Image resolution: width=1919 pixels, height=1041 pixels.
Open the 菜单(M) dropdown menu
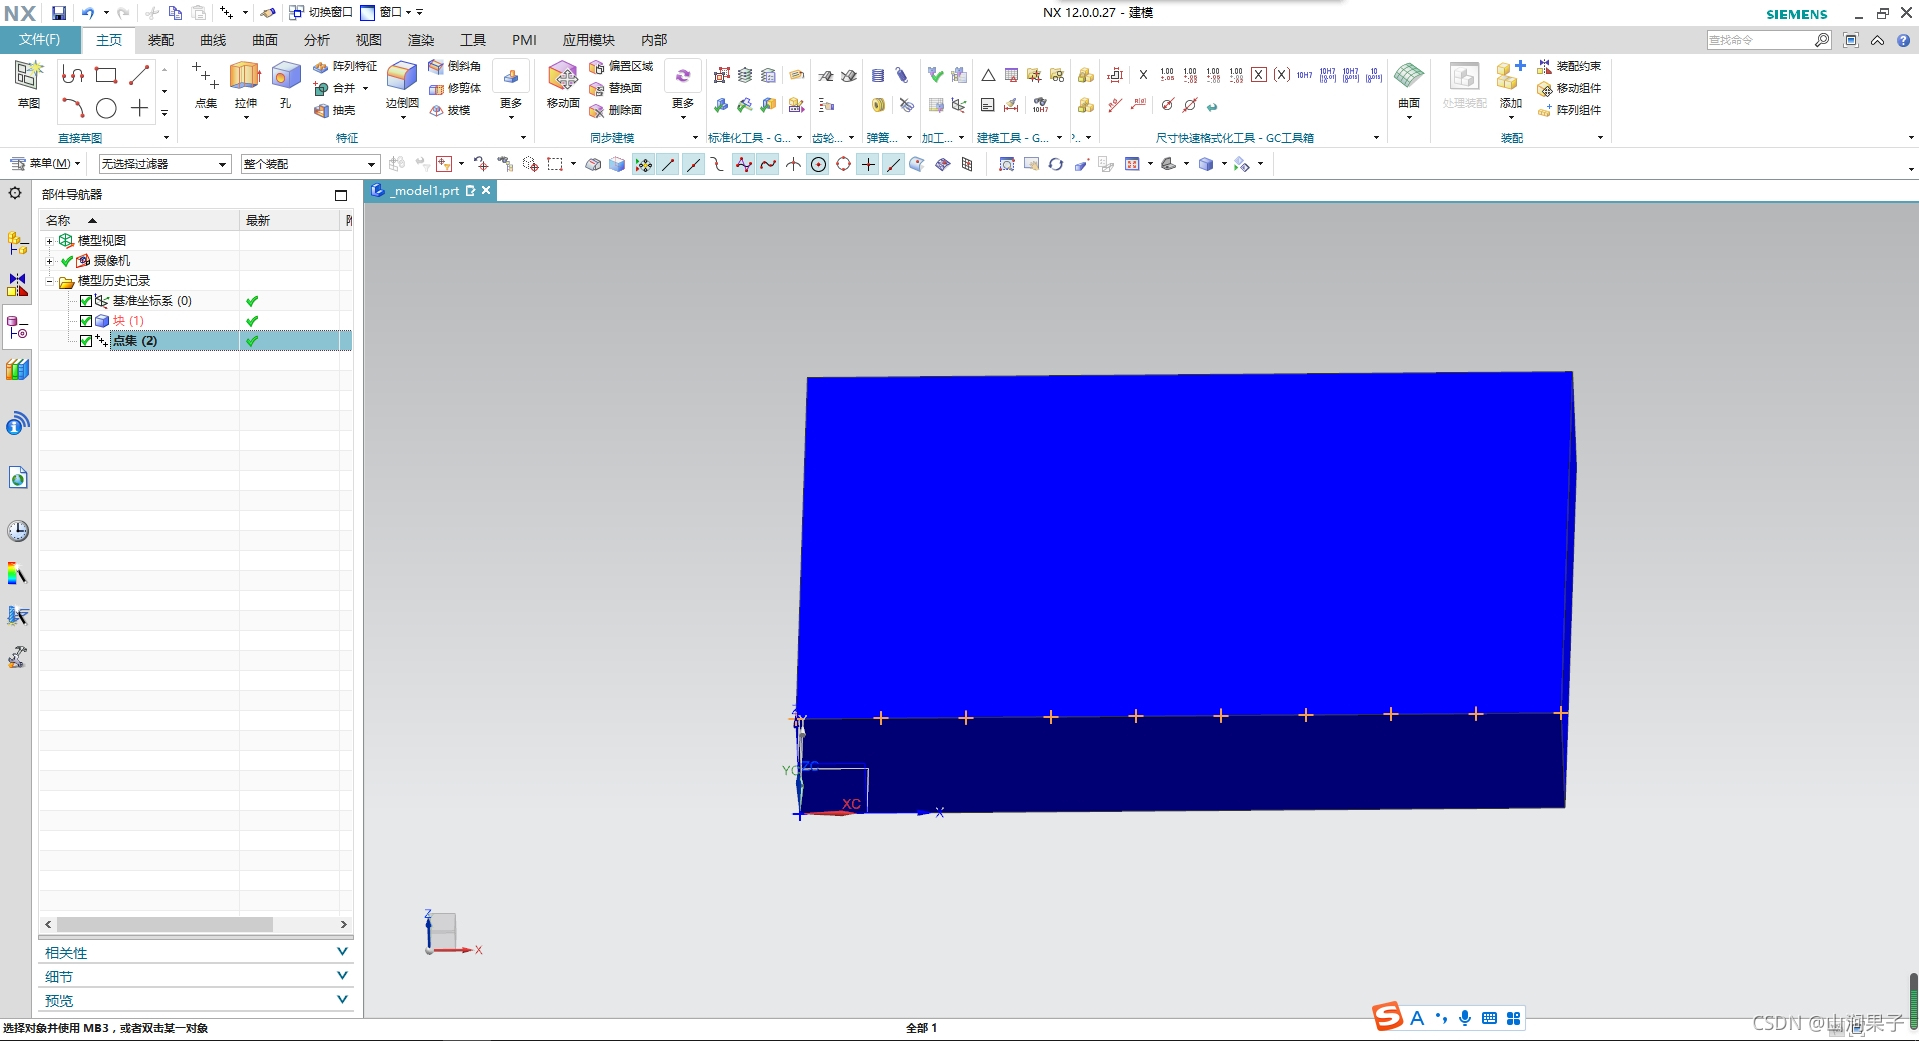[45, 163]
